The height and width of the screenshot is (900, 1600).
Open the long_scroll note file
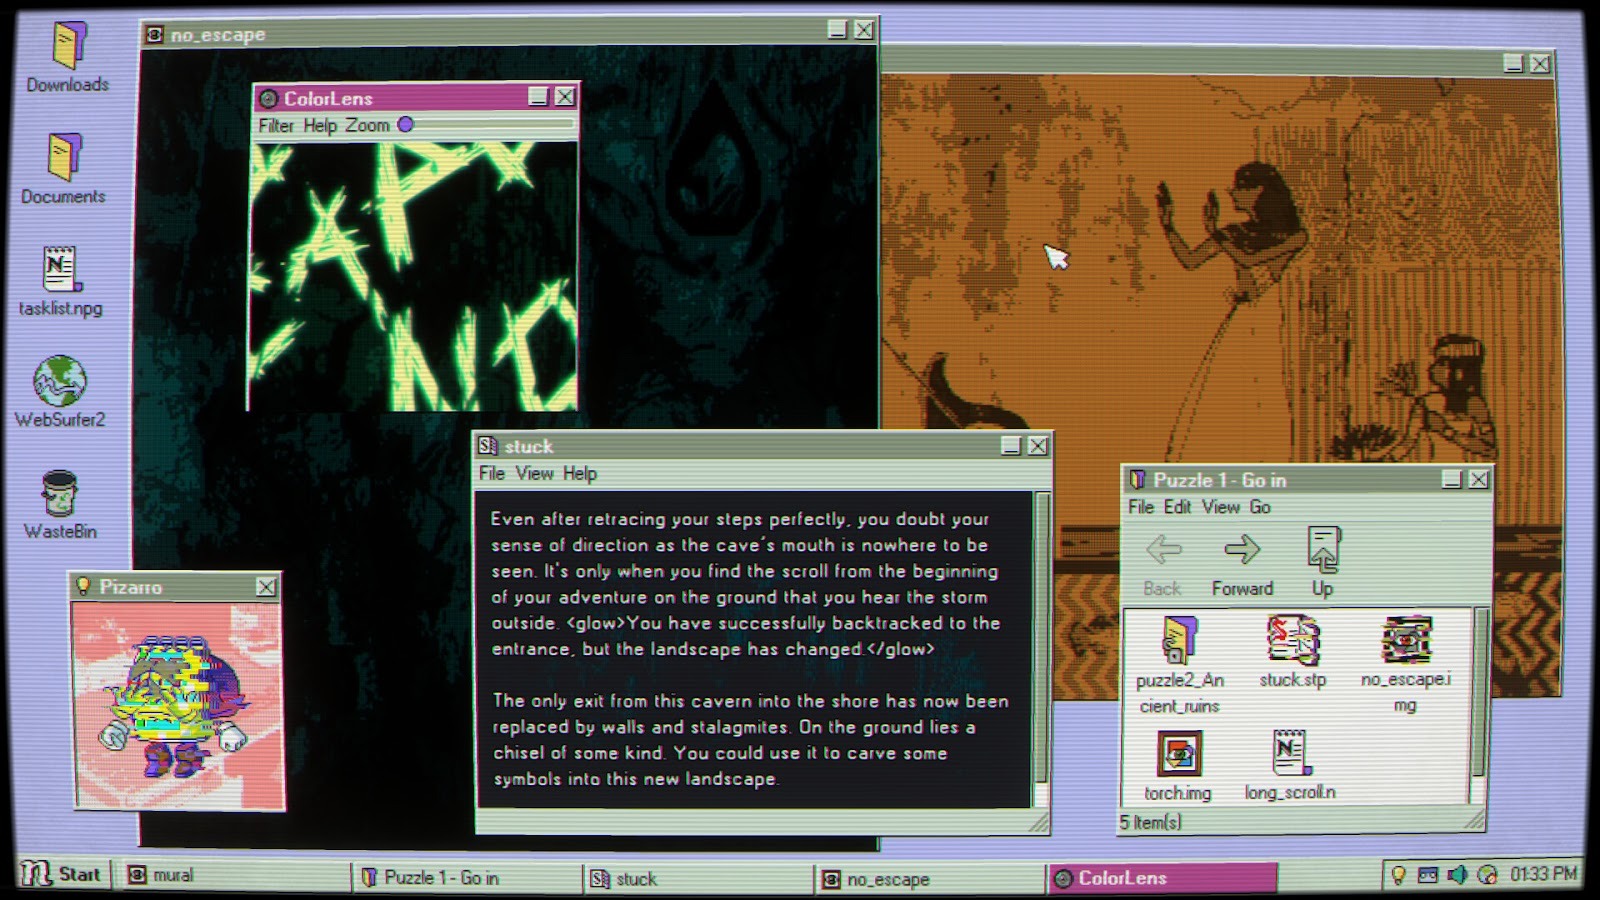click(1290, 754)
